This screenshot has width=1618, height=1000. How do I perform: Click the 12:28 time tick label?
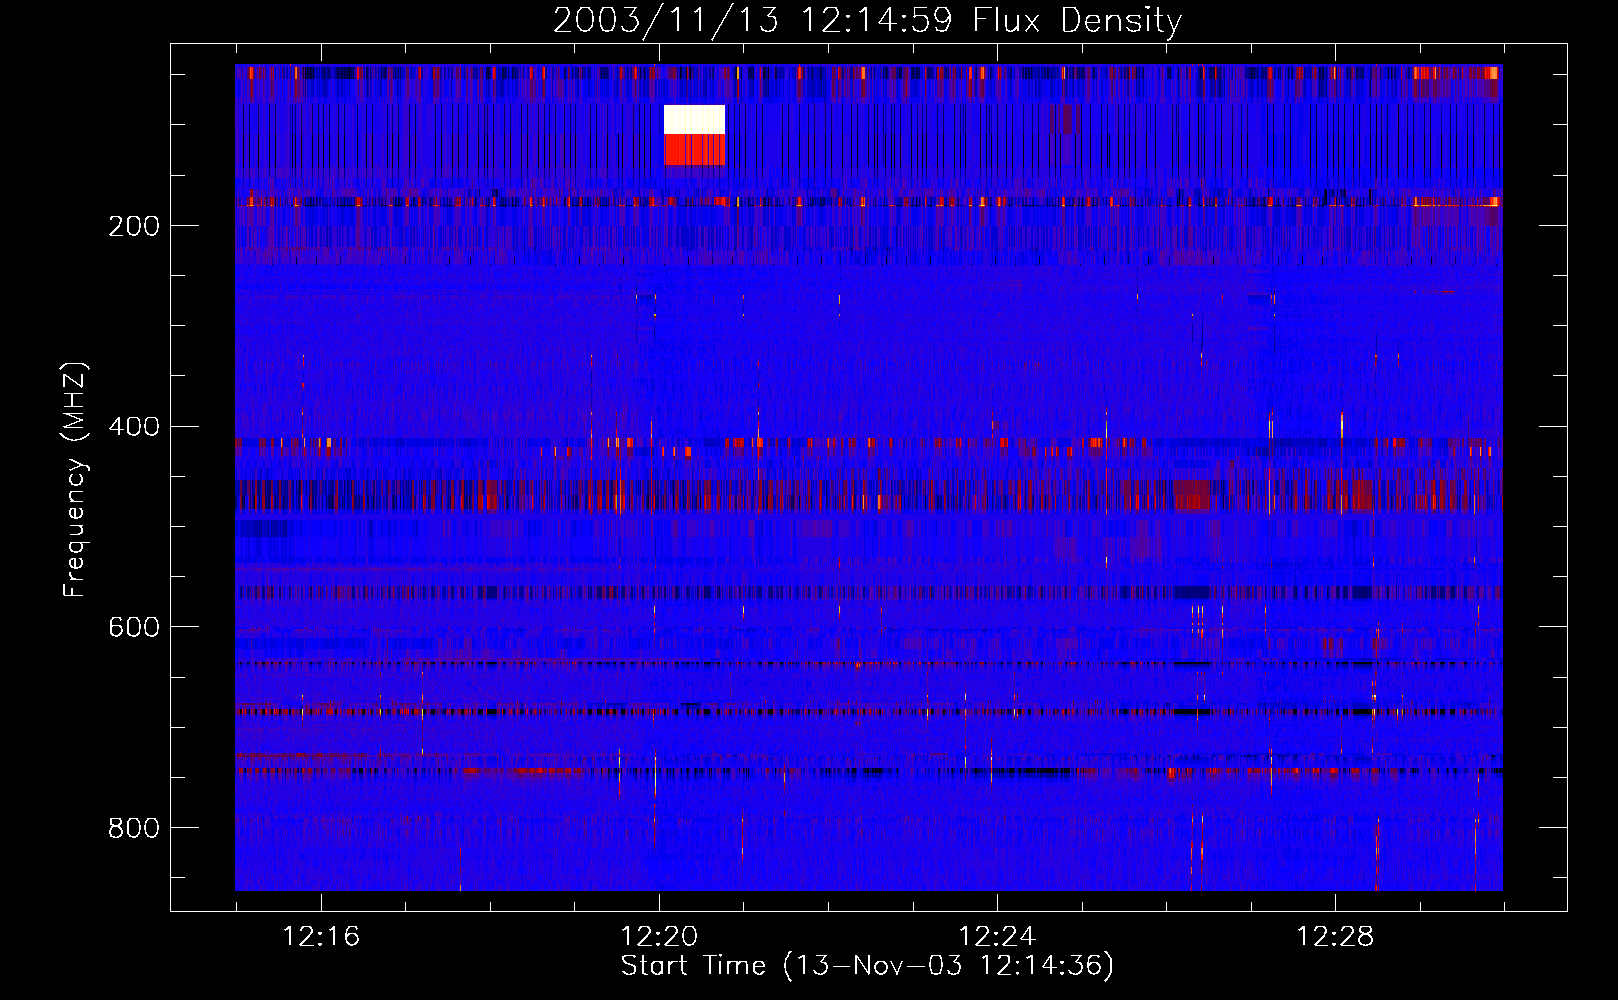pyautogui.click(x=1335, y=937)
